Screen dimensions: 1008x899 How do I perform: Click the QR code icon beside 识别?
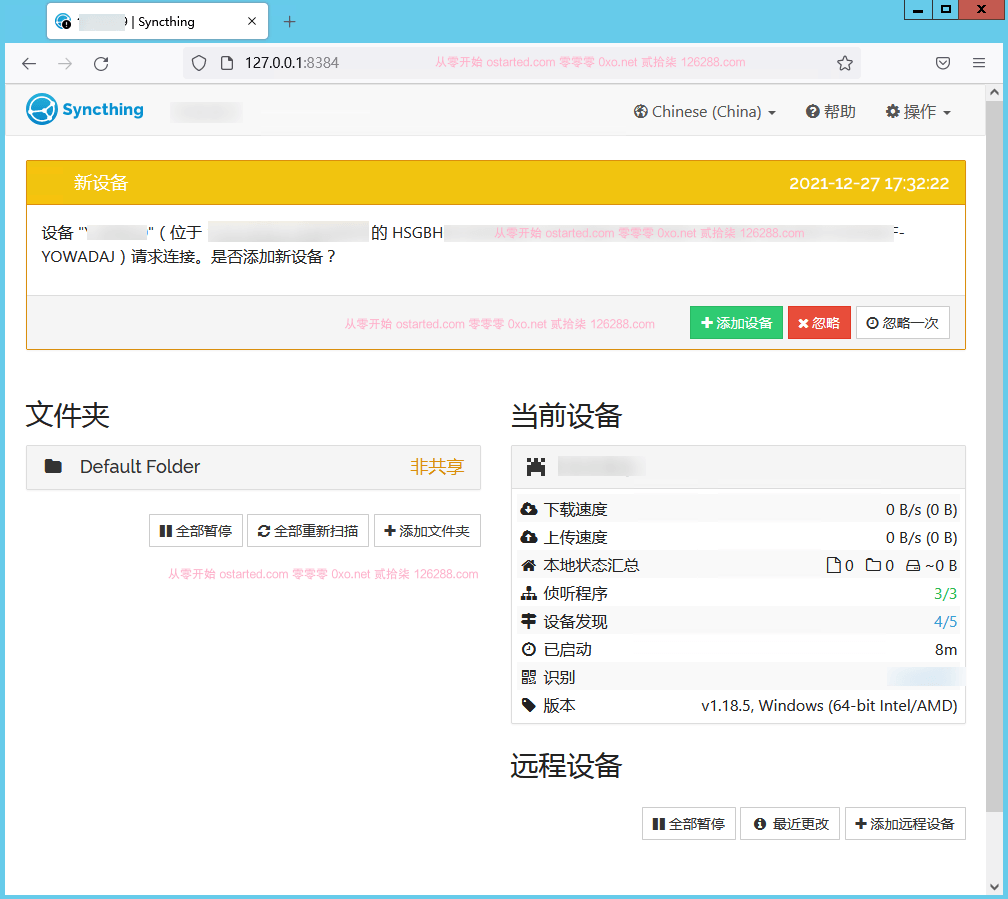(528, 677)
